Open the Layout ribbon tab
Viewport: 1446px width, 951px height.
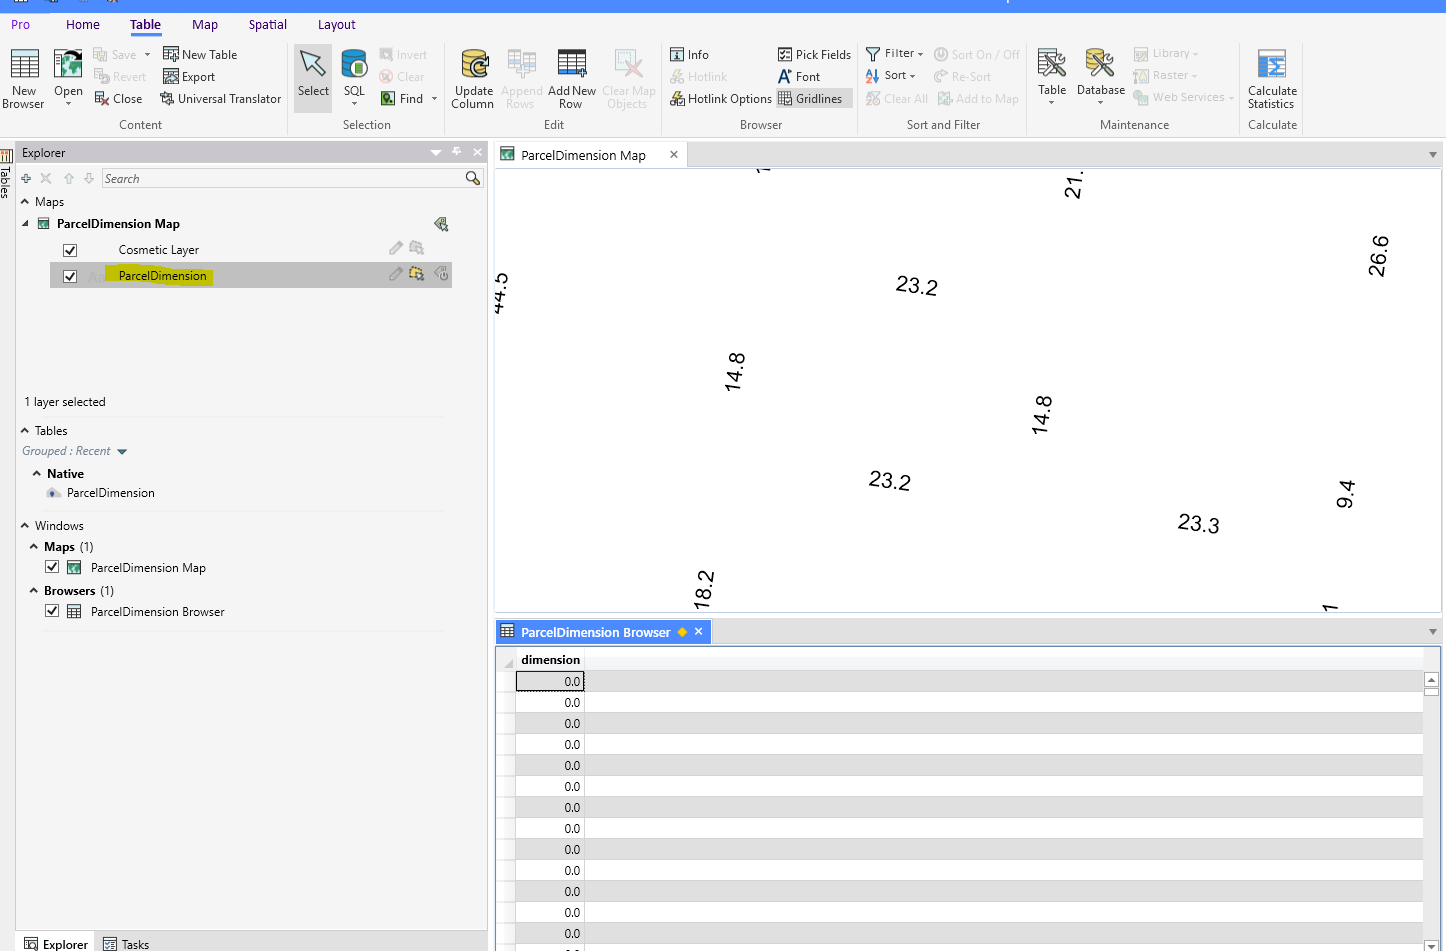click(x=336, y=25)
